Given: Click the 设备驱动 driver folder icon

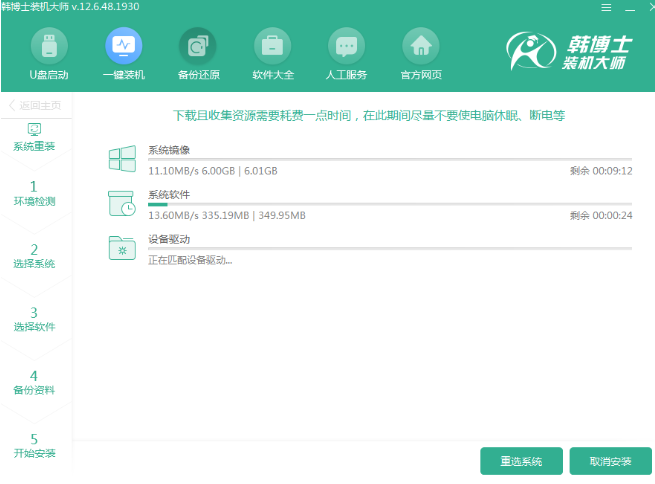Looking at the screenshot, I should coord(122,248).
